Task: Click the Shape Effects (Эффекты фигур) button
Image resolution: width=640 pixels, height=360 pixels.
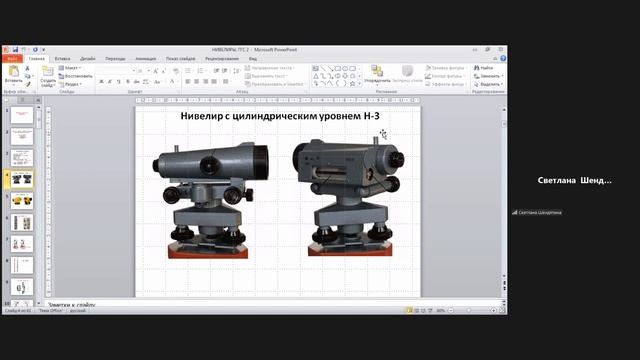Action: click(x=445, y=84)
